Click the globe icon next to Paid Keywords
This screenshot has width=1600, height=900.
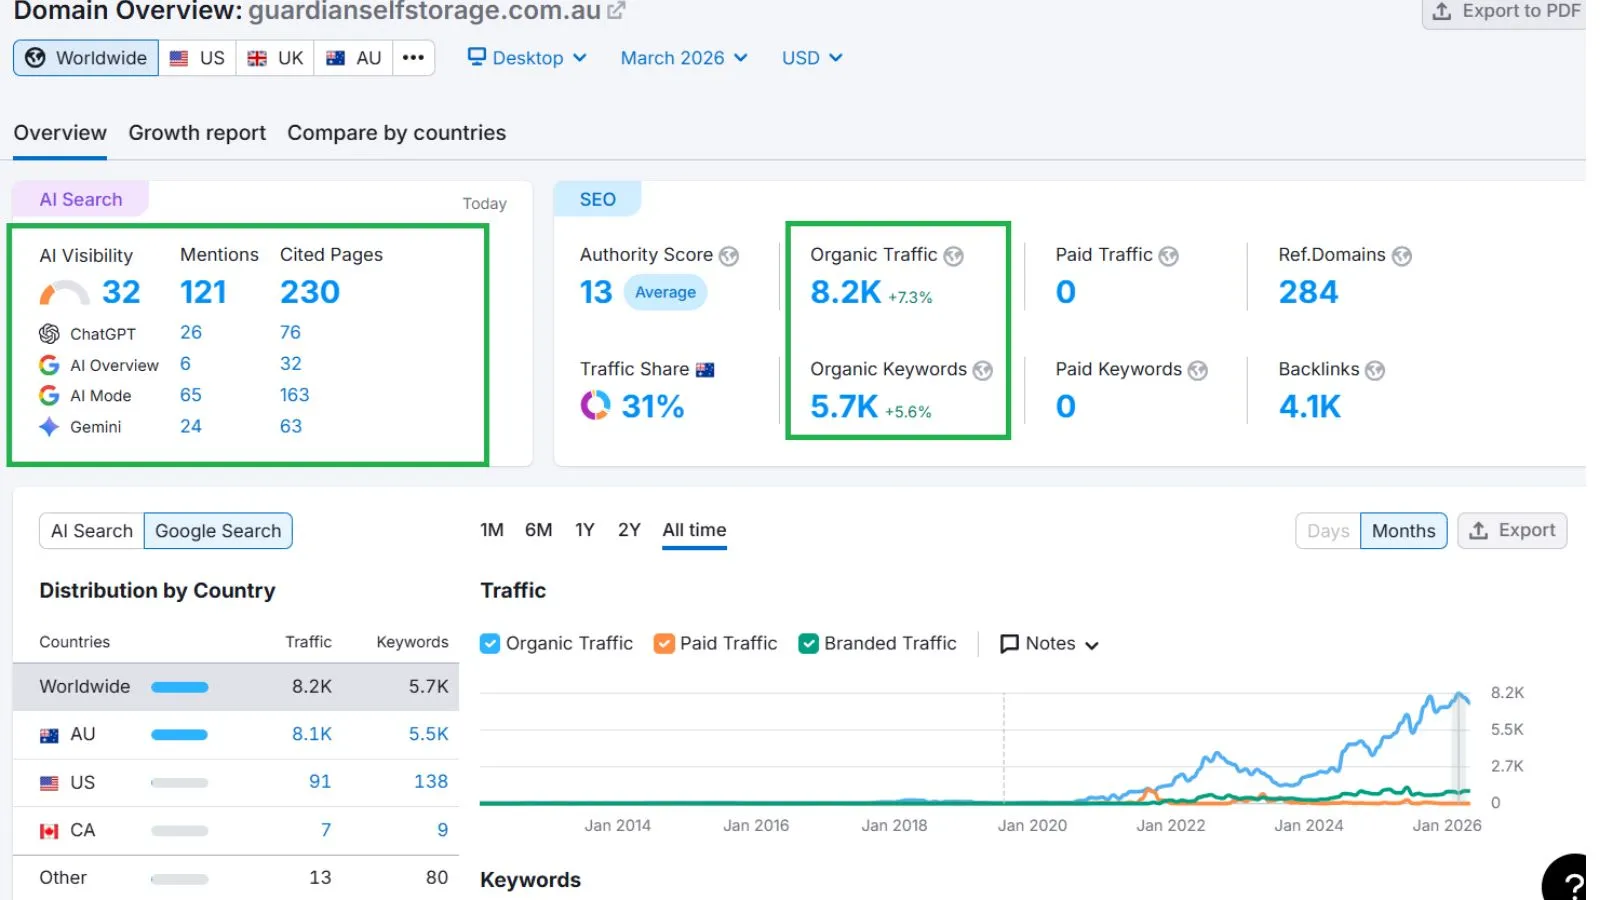pyautogui.click(x=1198, y=370)
